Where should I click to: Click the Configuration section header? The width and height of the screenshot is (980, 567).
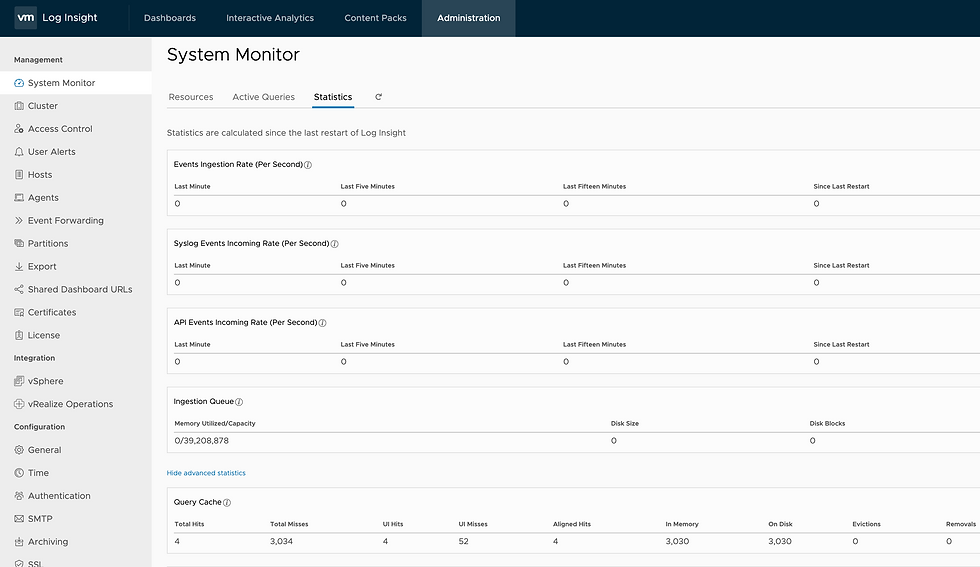coord(39,427)
